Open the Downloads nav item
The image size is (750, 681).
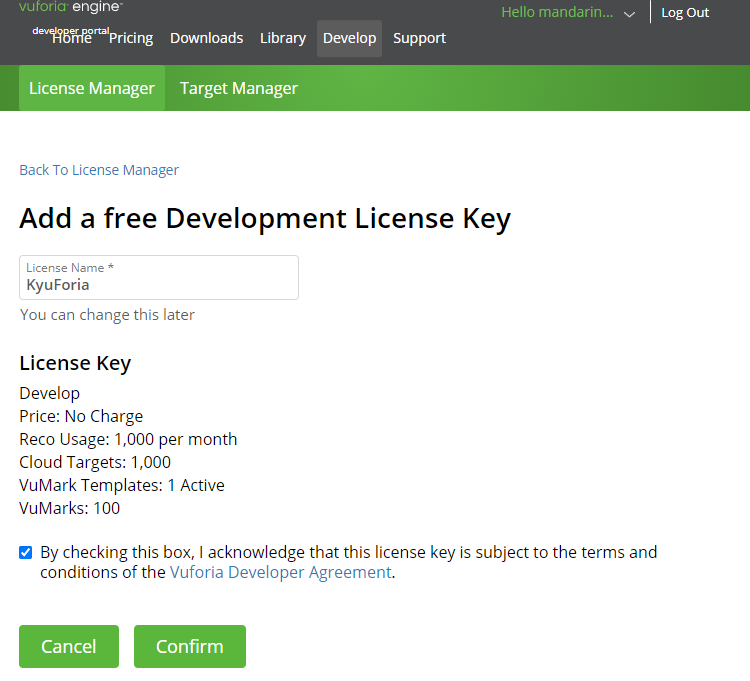pyautogui.click(x=207, y=38)
